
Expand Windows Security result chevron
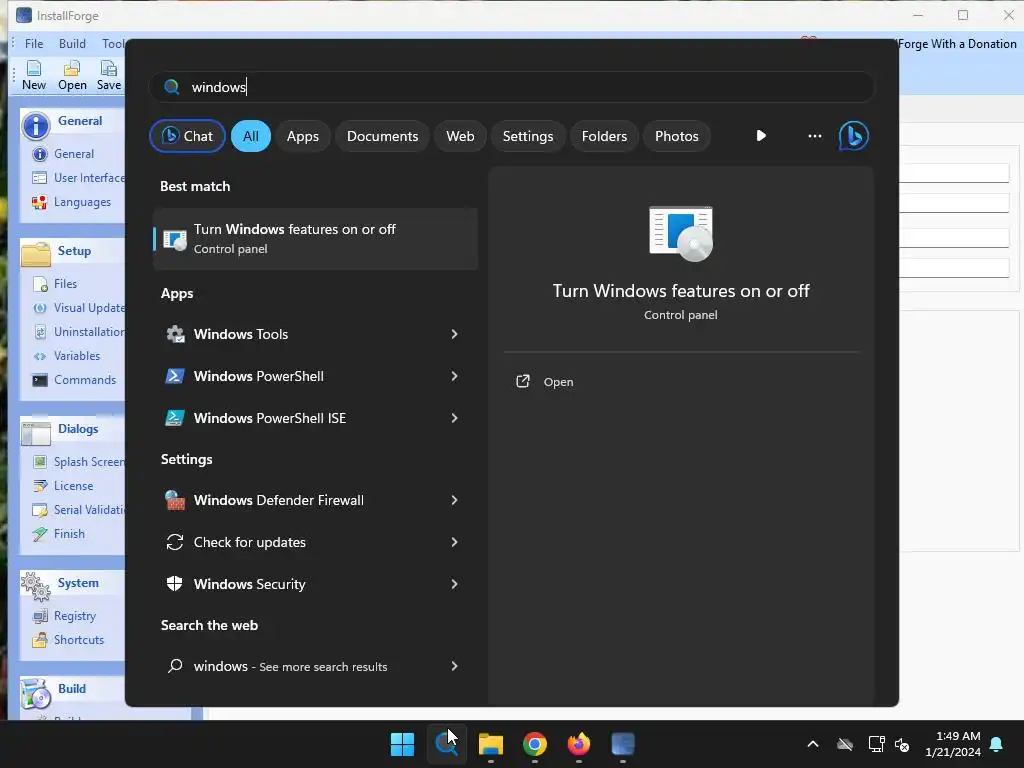click(x=455, y=584)
